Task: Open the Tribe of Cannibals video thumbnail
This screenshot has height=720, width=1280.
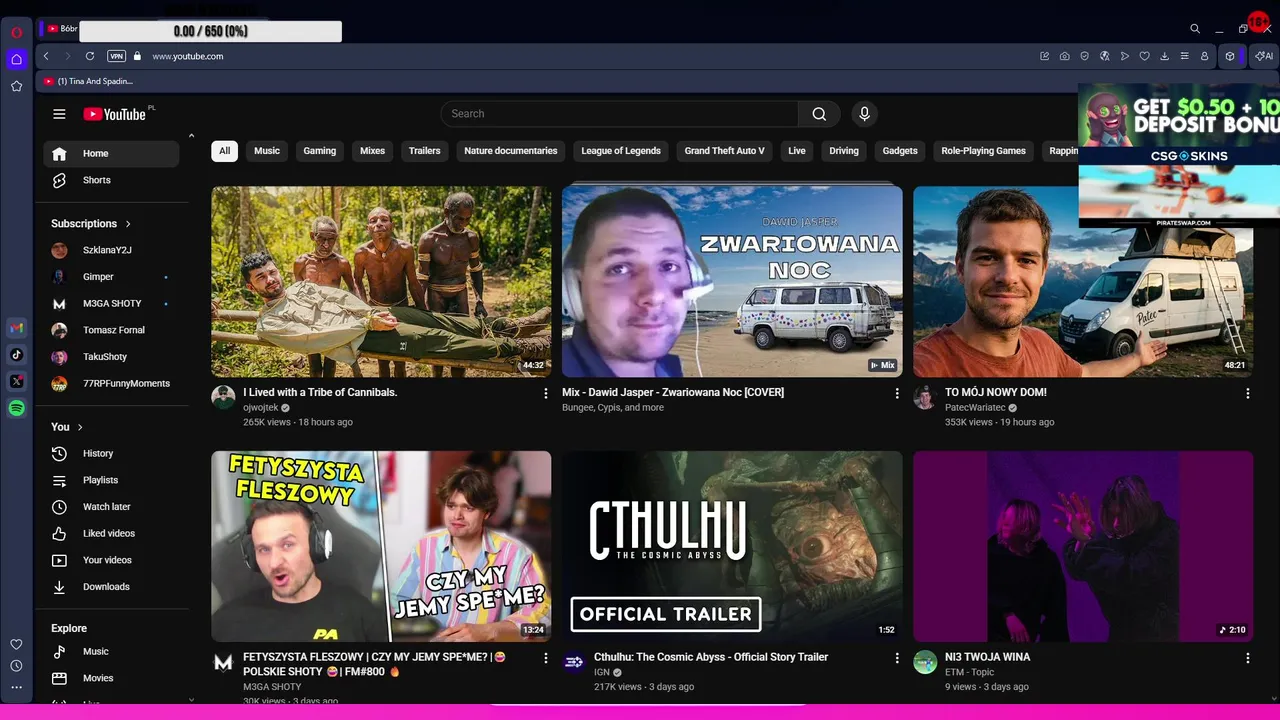Action: (x=381, y=282)
